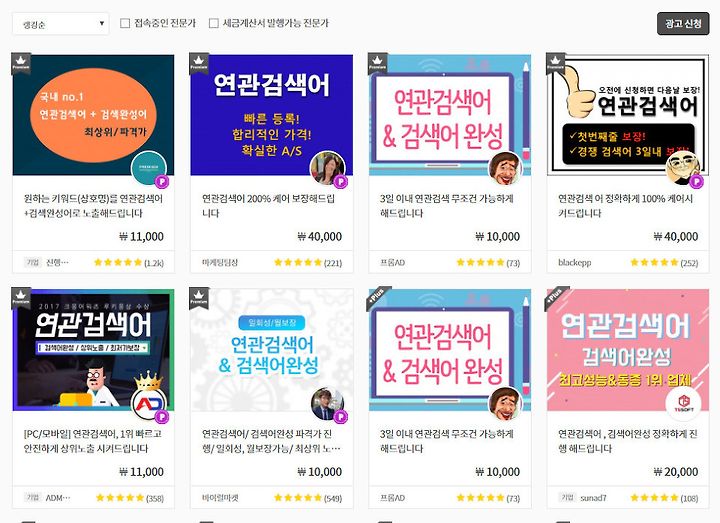Click Premium crown badge on first card
This screenshot has width=720, height=523.
click(21, 63)
